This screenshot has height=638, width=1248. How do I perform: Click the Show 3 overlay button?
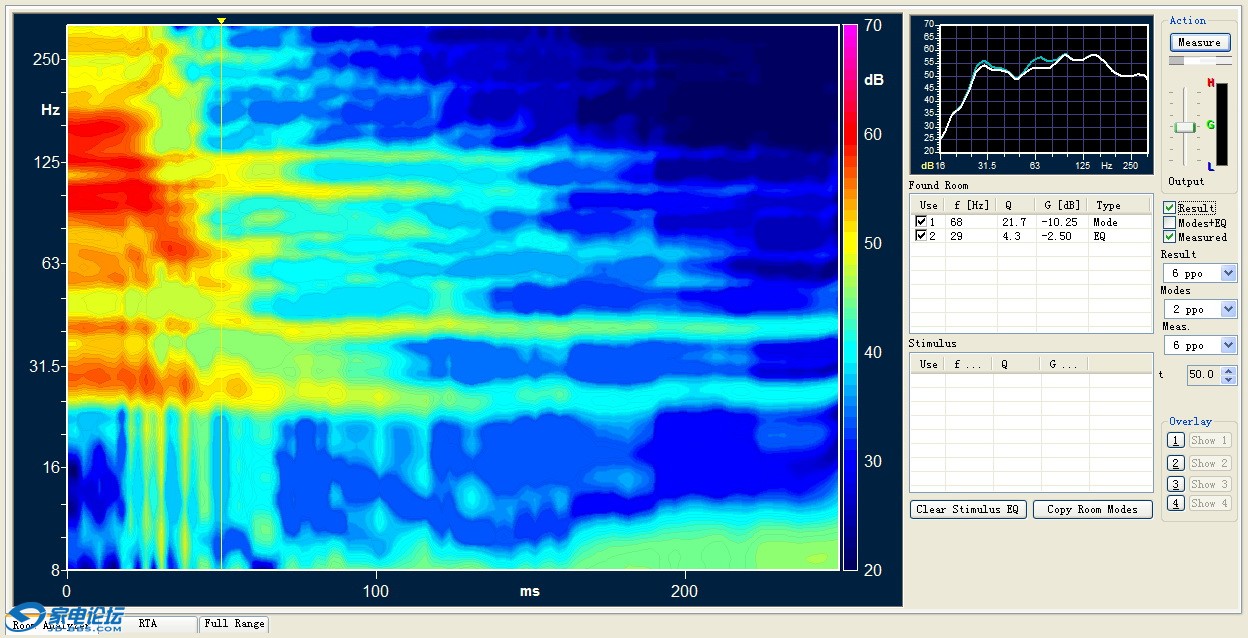pos(1209,484)
